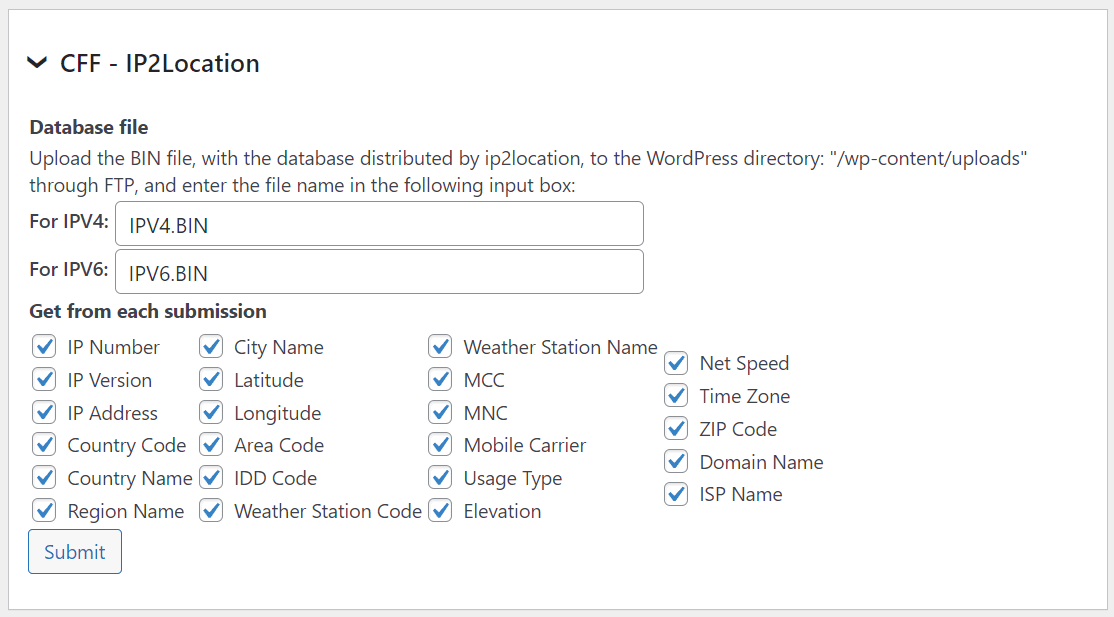1114x617 pixels.
Task: Toggle the Latitude checkbox
Action: (211, 380)
